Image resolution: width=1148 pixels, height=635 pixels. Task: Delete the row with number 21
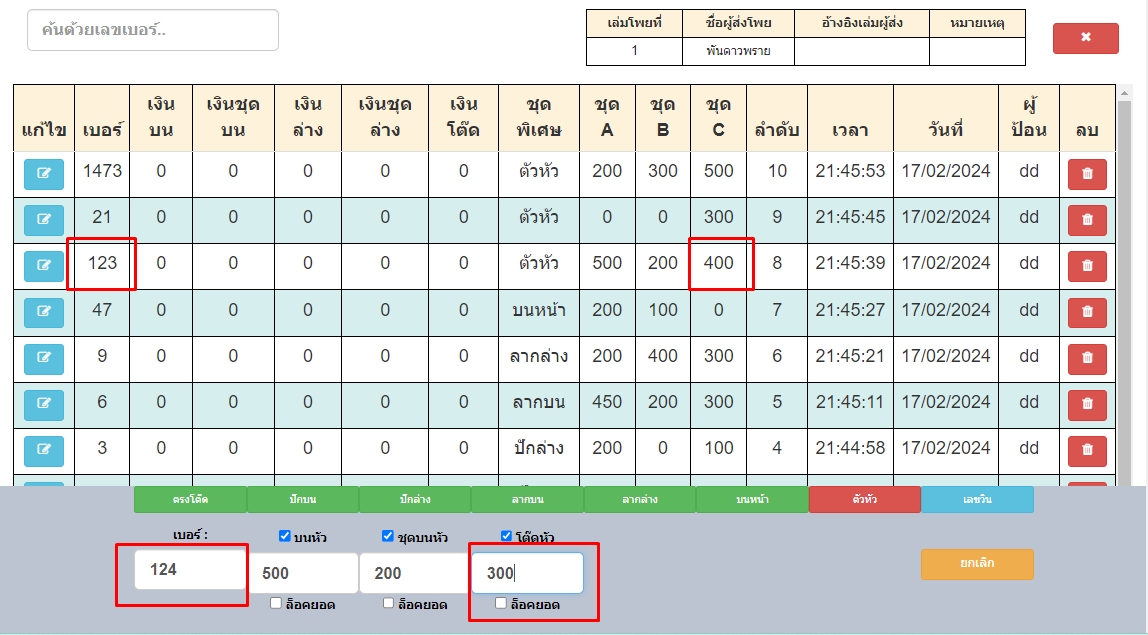pyautogui.click(x=1087, y=219)
